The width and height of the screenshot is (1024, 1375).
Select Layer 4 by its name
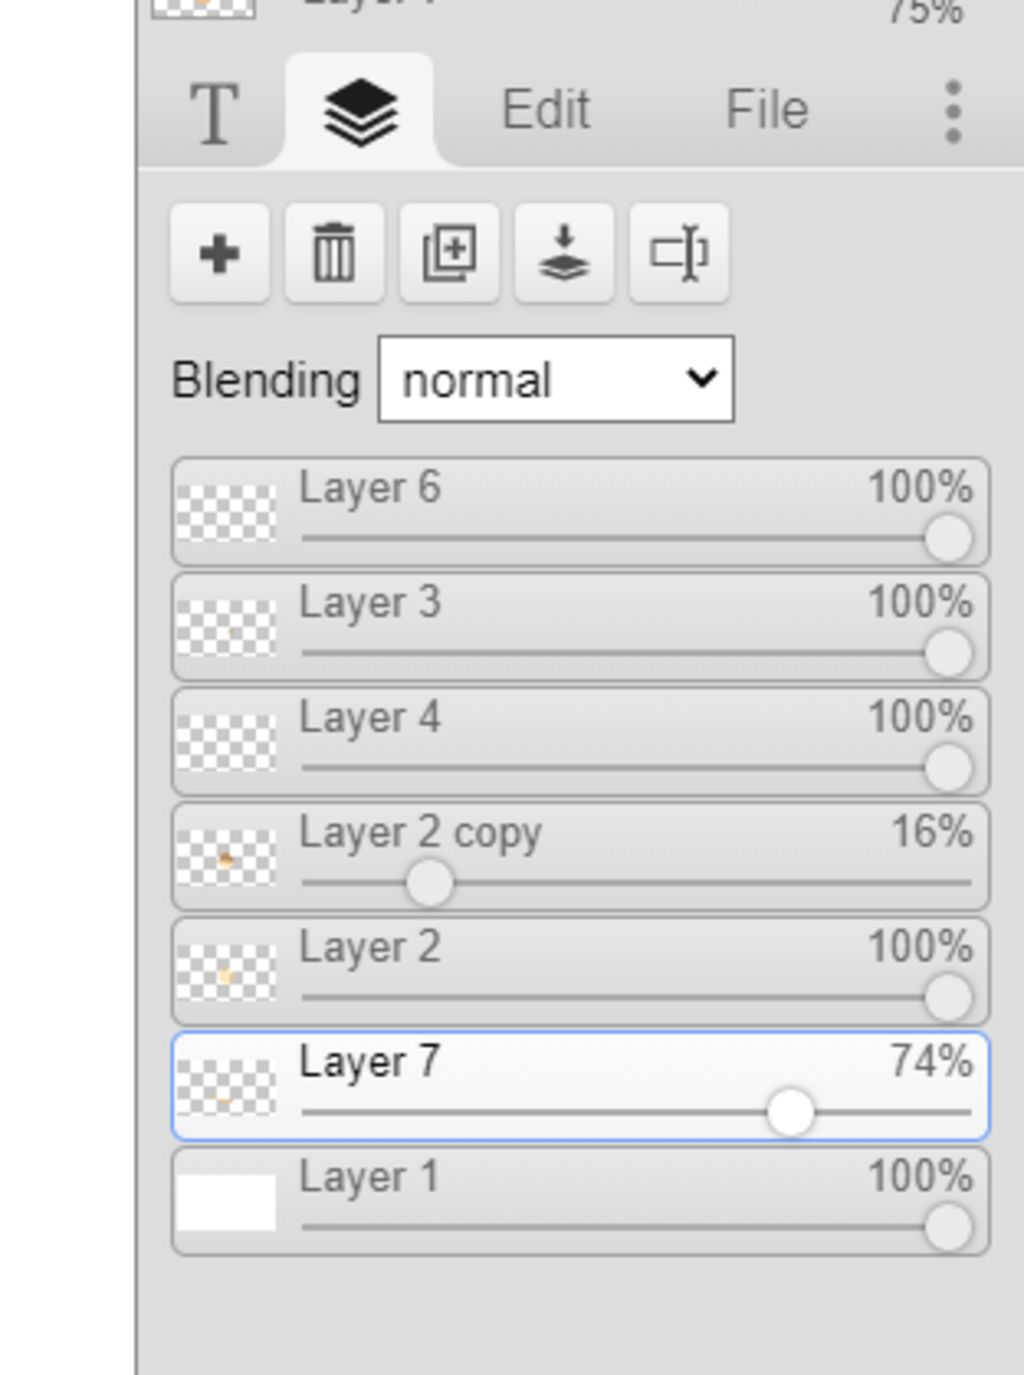[370, 718]
